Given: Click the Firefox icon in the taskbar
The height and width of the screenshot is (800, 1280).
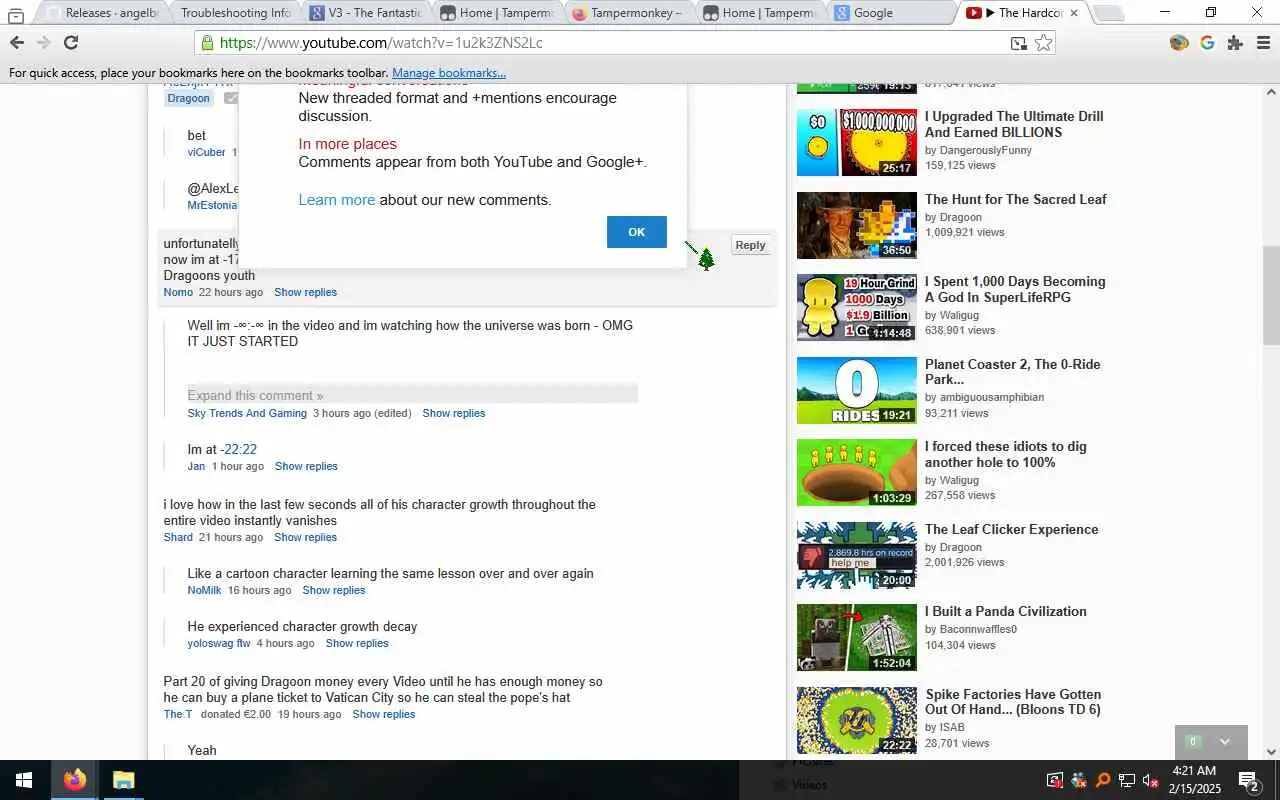Looking at the screenshot, I should (x=74, y=780).
